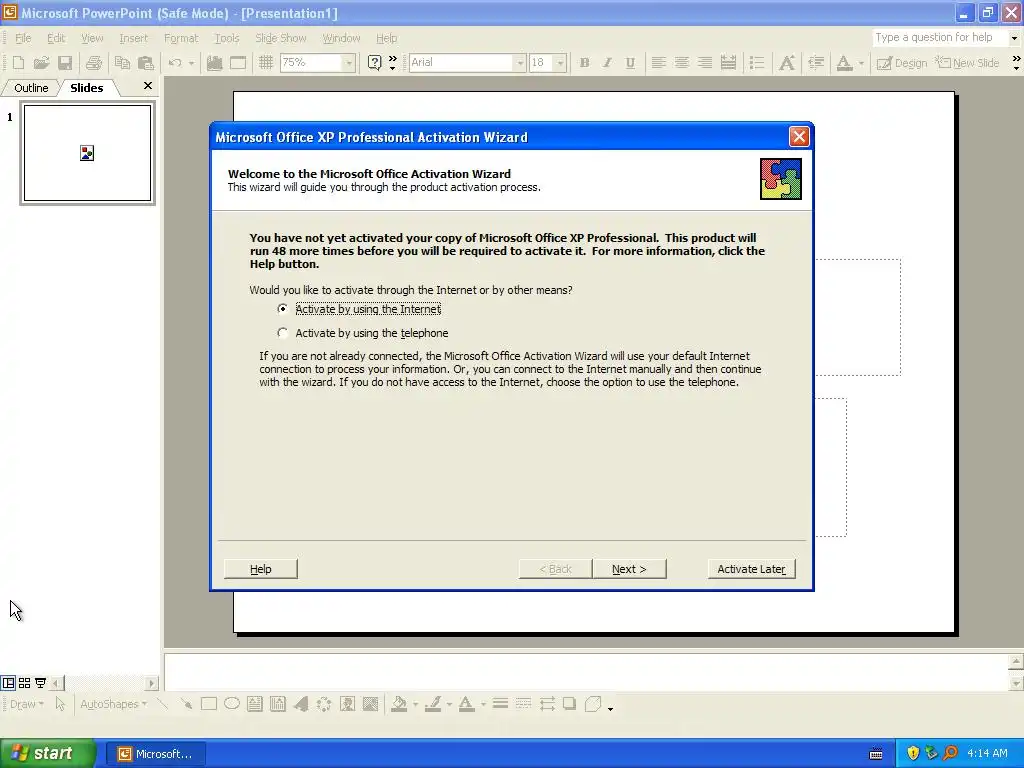Switch to Slide Sorter view
Viewport: 1024px width, 768px height.
(24, 683)
